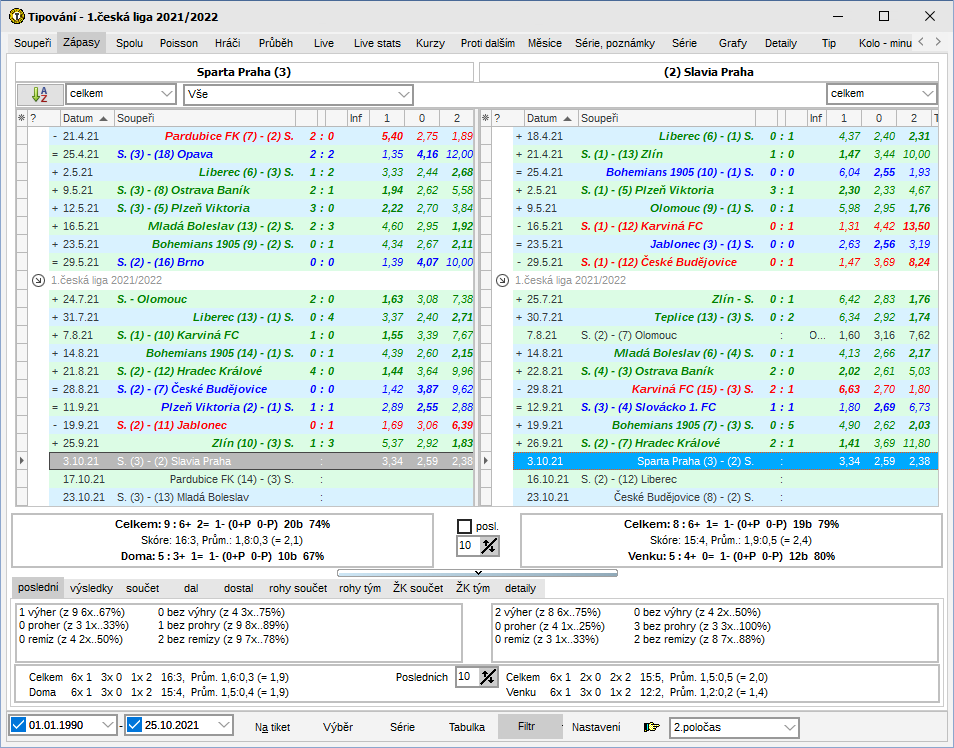Open the 01.01.1990 date picker dropdown
Image resolution: width=954 pixels, height=748 pixels.
(x=108, y=725)
